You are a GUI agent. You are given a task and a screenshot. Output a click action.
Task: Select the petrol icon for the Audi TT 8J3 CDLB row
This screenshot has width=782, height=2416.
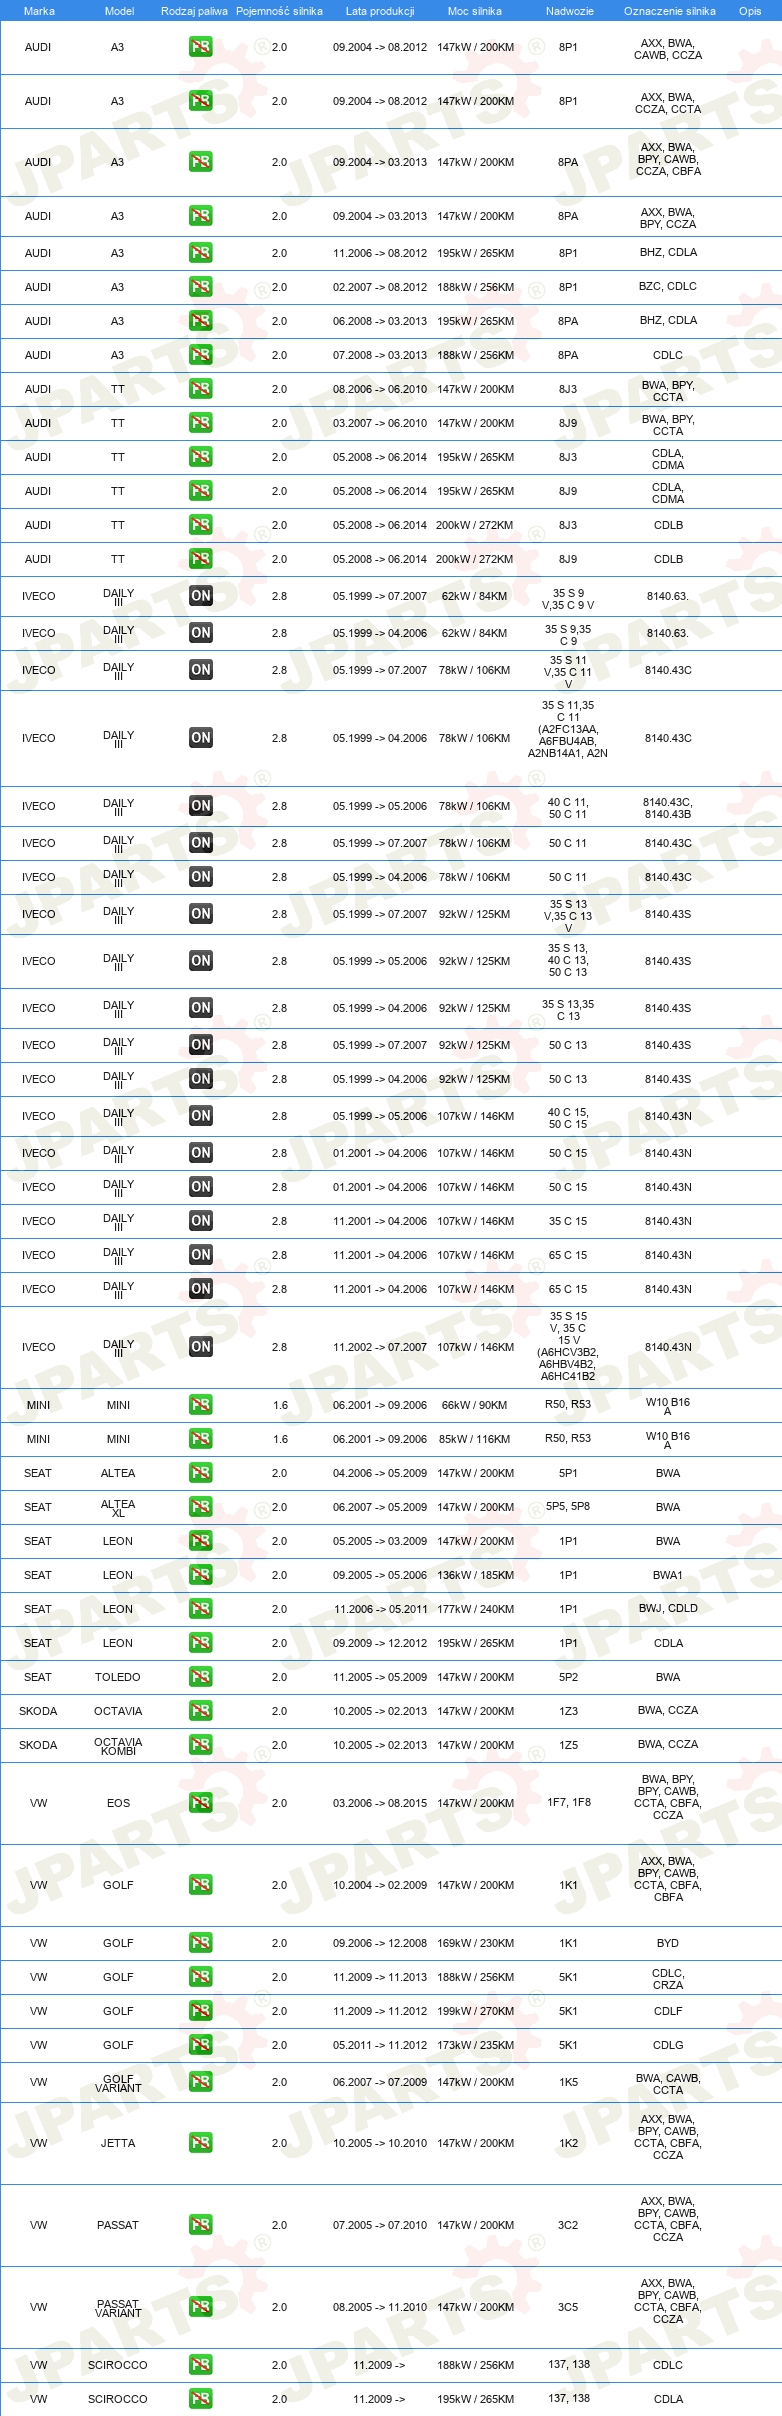[x=200, y=525]
